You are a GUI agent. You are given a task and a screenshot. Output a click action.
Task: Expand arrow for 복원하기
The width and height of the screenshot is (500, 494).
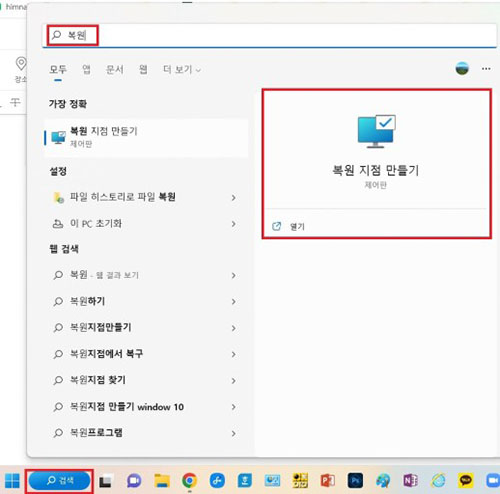[x=234, y=302]
